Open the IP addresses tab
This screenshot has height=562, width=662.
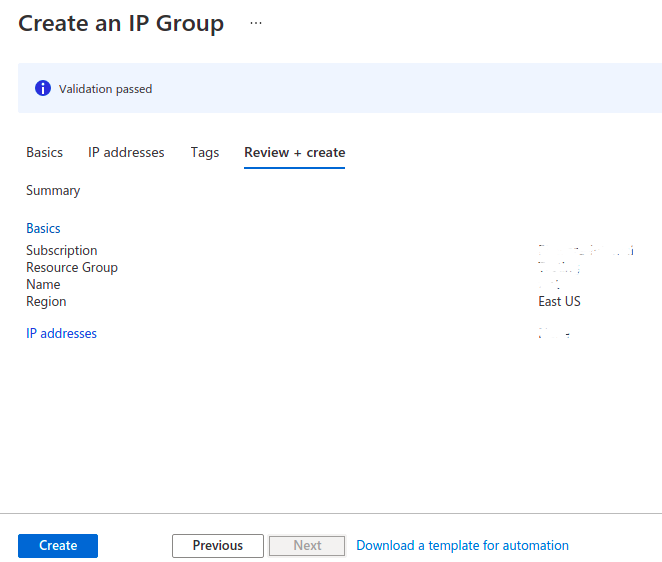[x=126, y=153]
